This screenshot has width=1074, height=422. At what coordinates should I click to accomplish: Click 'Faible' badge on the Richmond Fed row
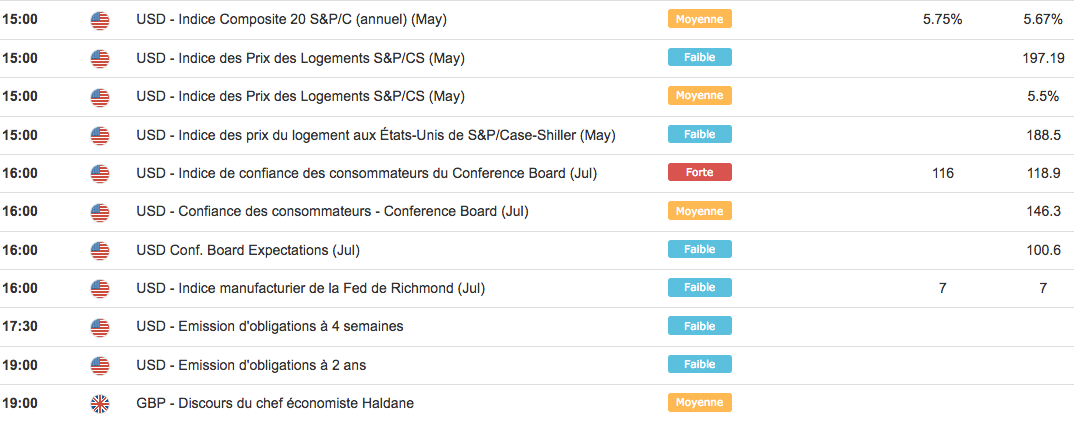tap(699, 288)
